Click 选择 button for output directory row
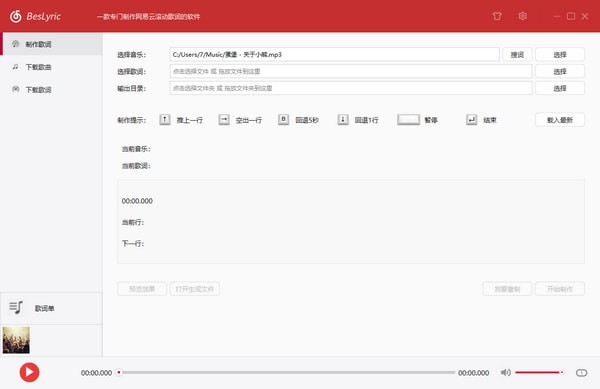600x389 pixels. point(560,88)
